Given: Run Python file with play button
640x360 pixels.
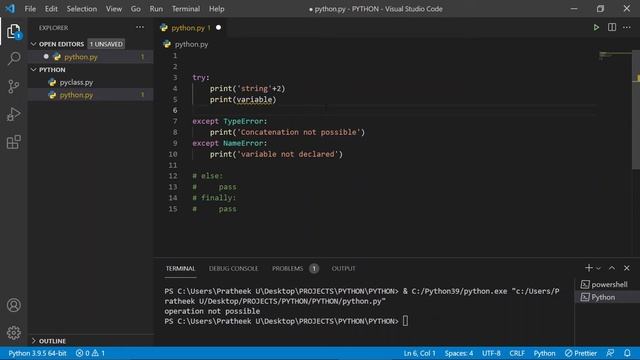Looking at the screenshot, I should 596,27.
